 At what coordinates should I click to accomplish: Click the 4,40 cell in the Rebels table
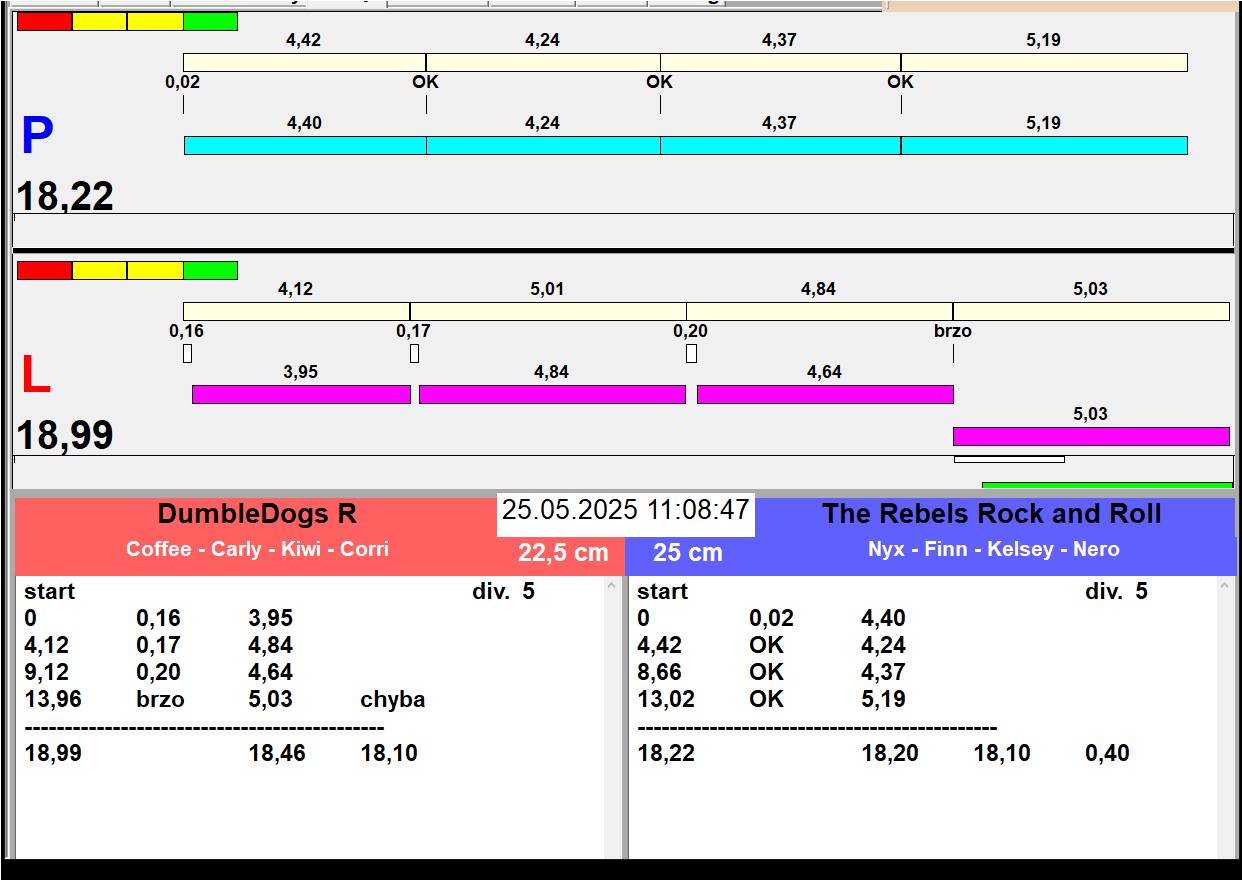coord(883,618)
